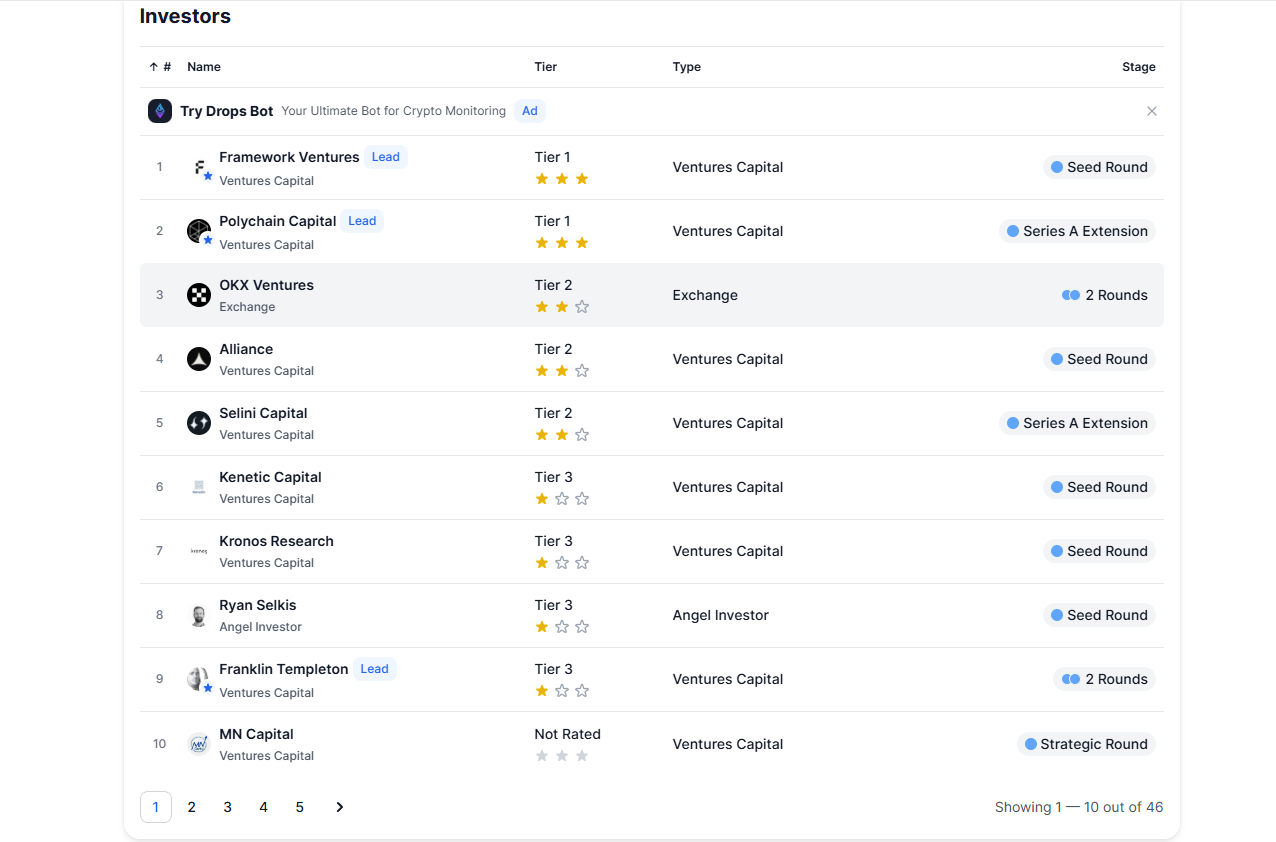Image resolution: width=1276 pixels, height=842 pixels.
Task: Click Ryan Selkis profile photo
Action: pos(199,615)
